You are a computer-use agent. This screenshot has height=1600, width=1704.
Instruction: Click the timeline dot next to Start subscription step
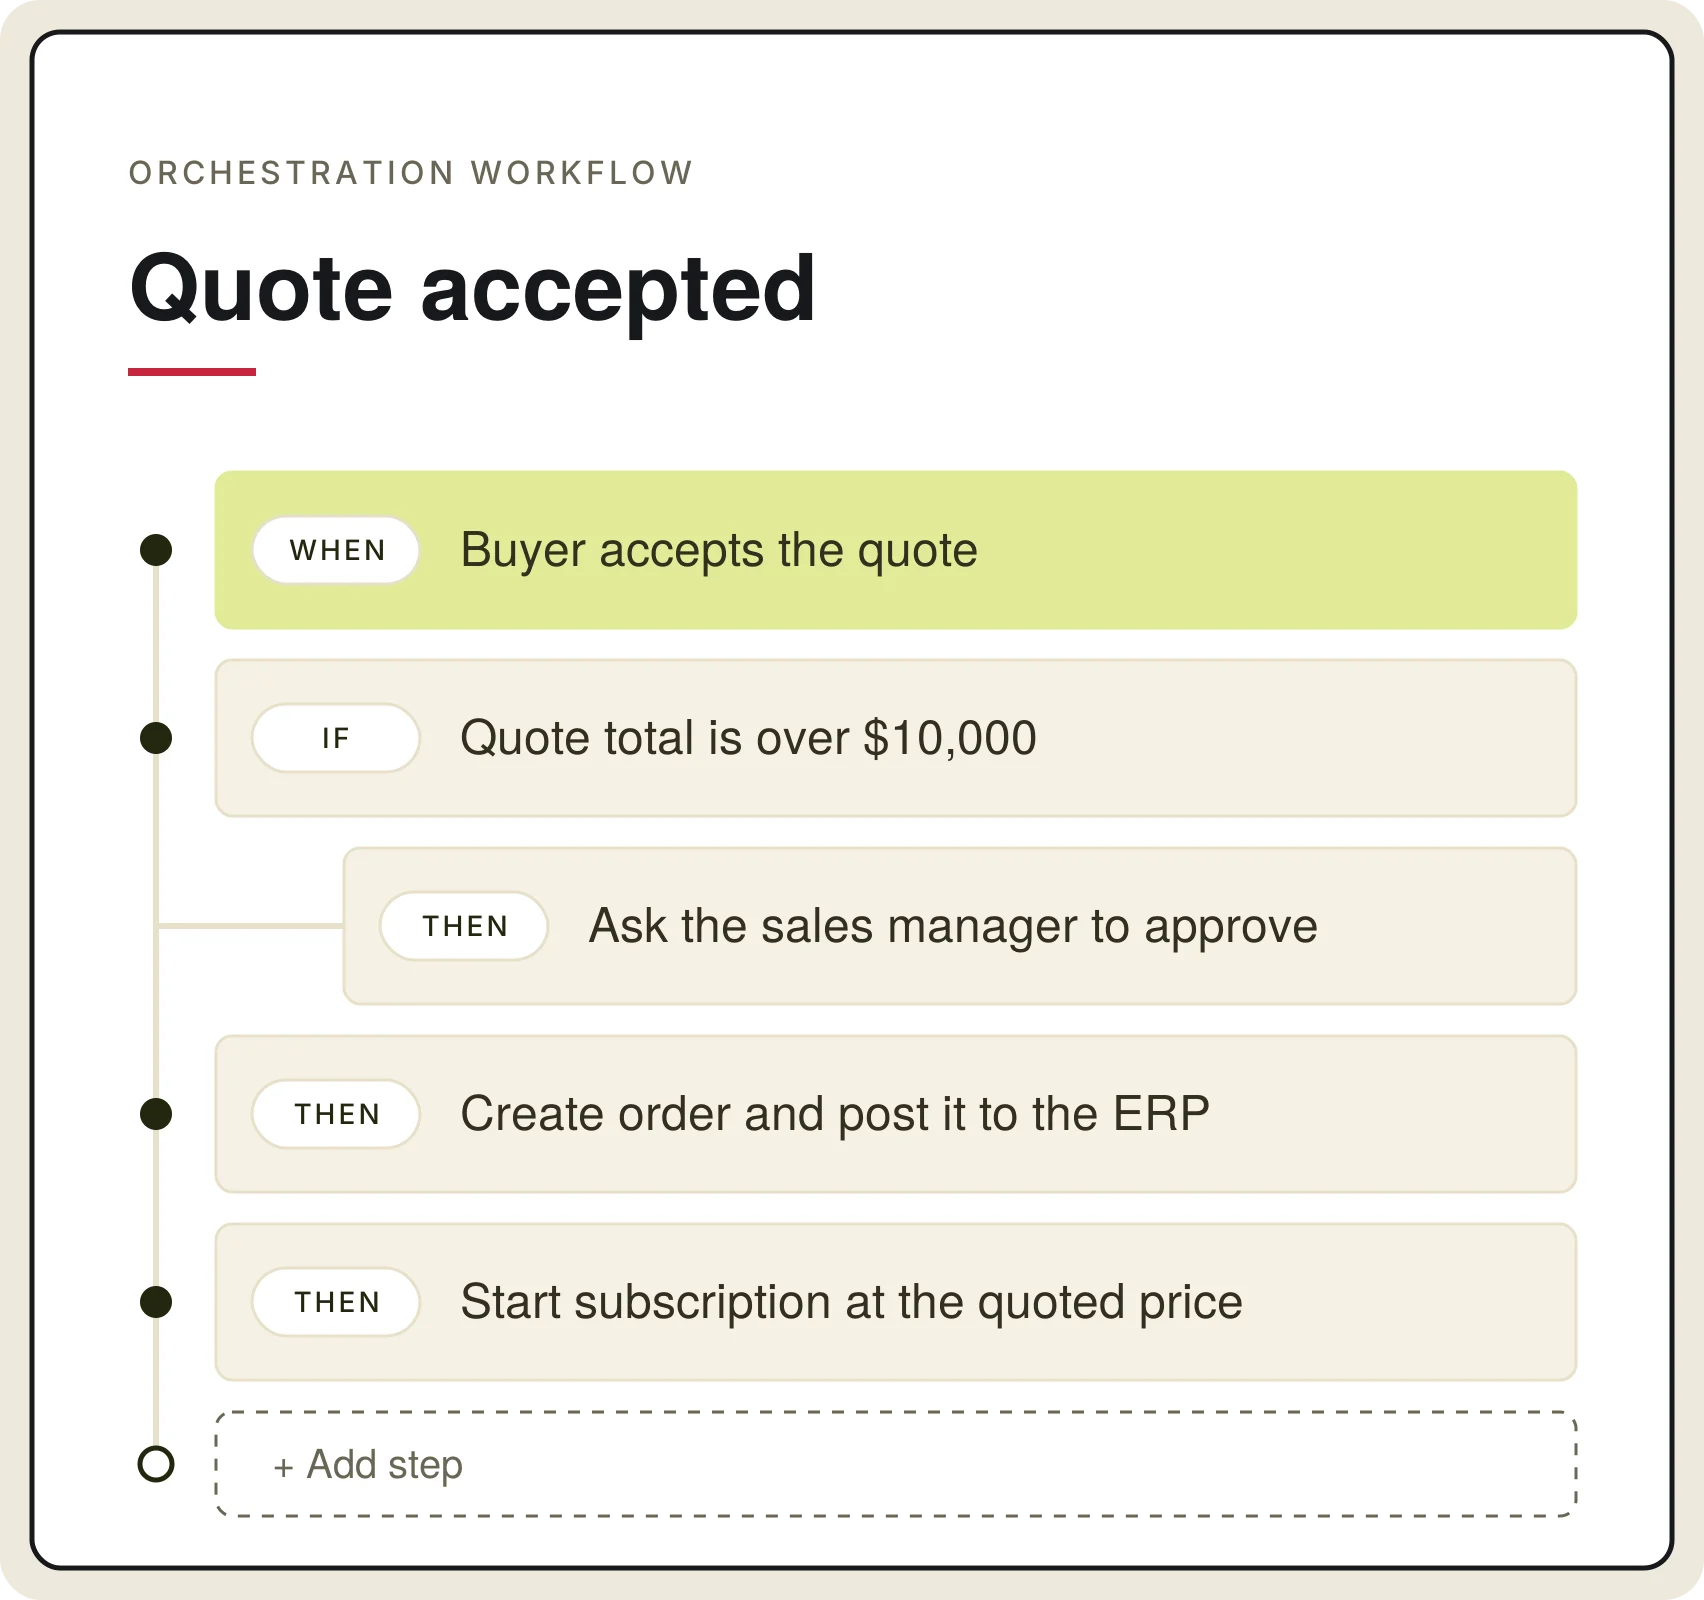point(156,1302)
